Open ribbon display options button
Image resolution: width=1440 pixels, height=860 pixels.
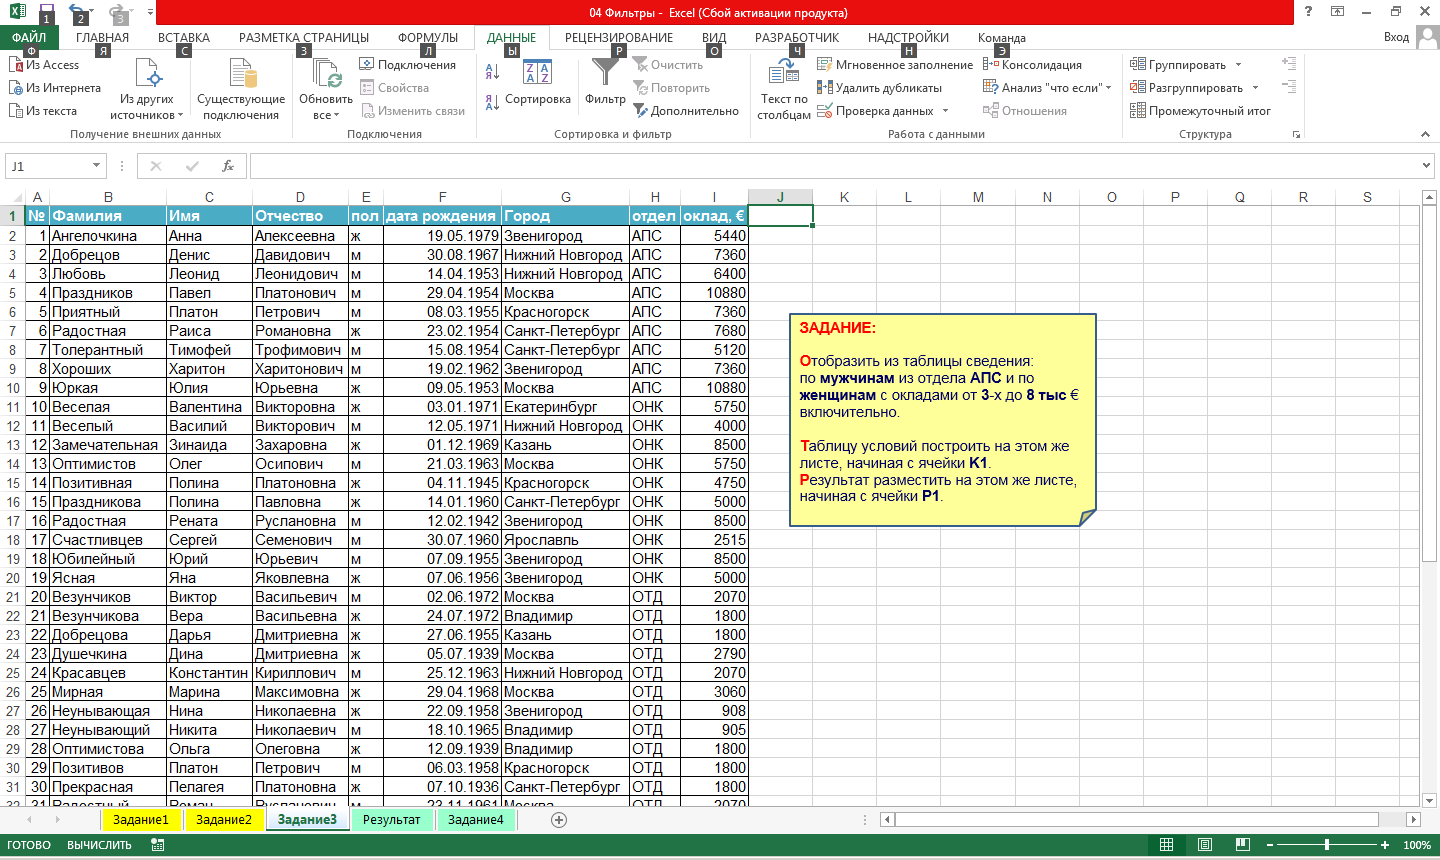pos(1337,11)
